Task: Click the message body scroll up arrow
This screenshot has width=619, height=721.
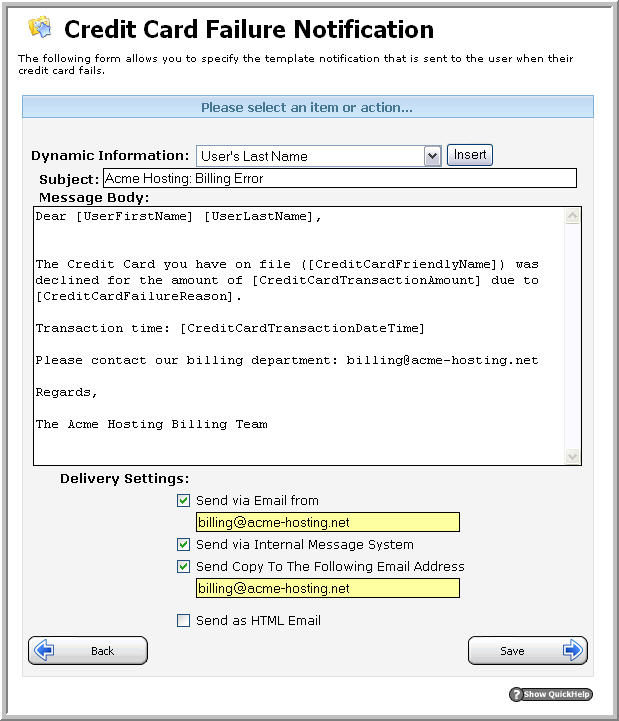Action: (x=573, y=216)
